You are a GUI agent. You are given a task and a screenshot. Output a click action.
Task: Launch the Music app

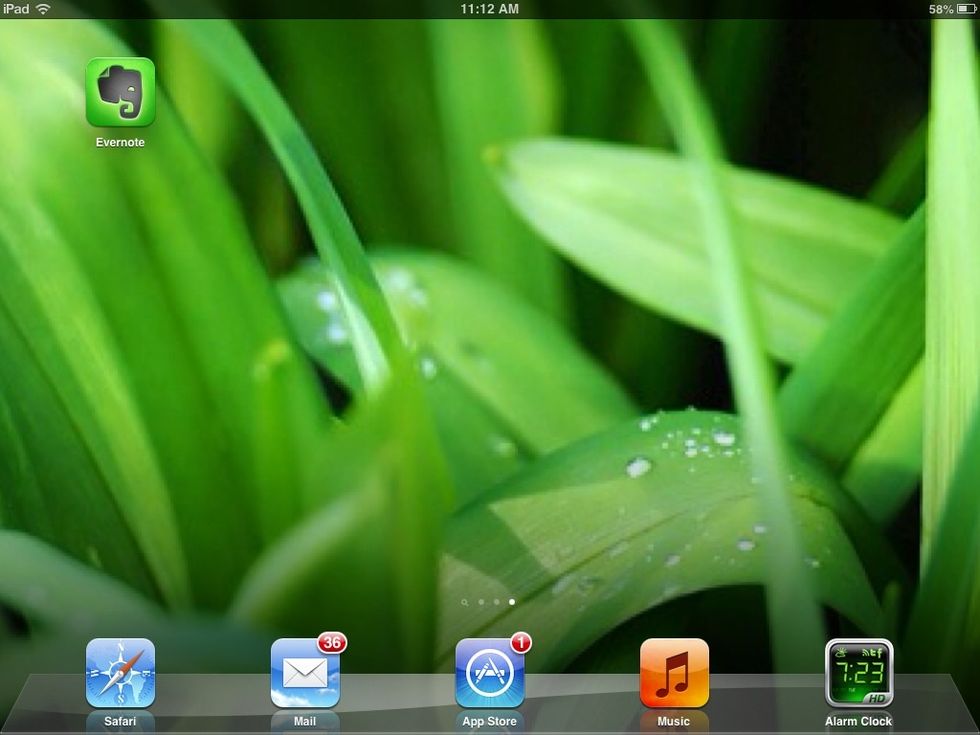point(674,672)
